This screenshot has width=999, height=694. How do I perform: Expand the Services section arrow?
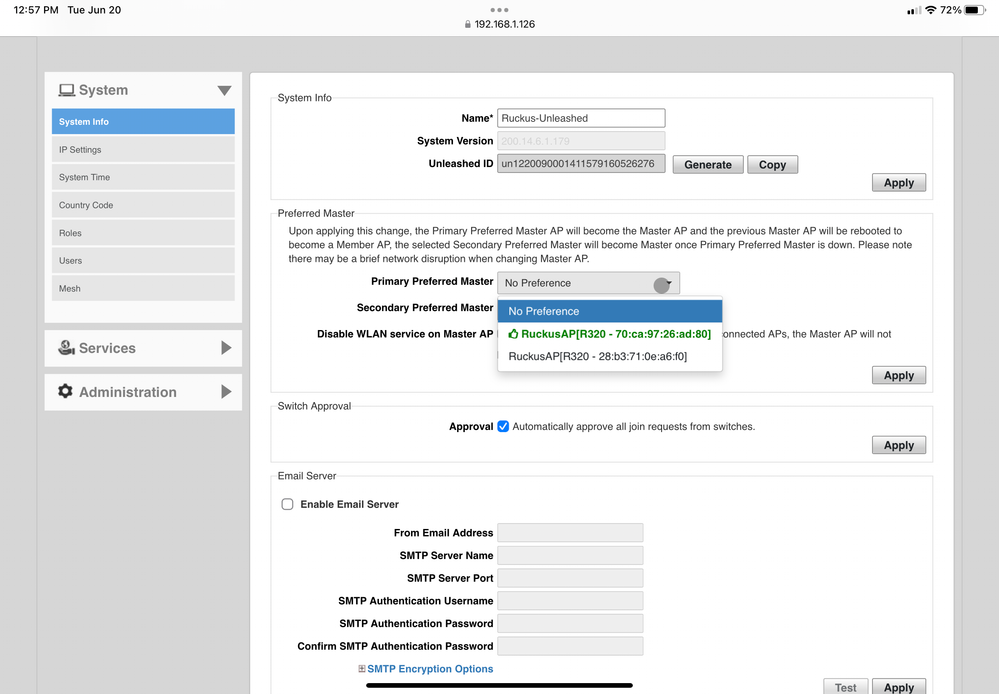(226, 348)
